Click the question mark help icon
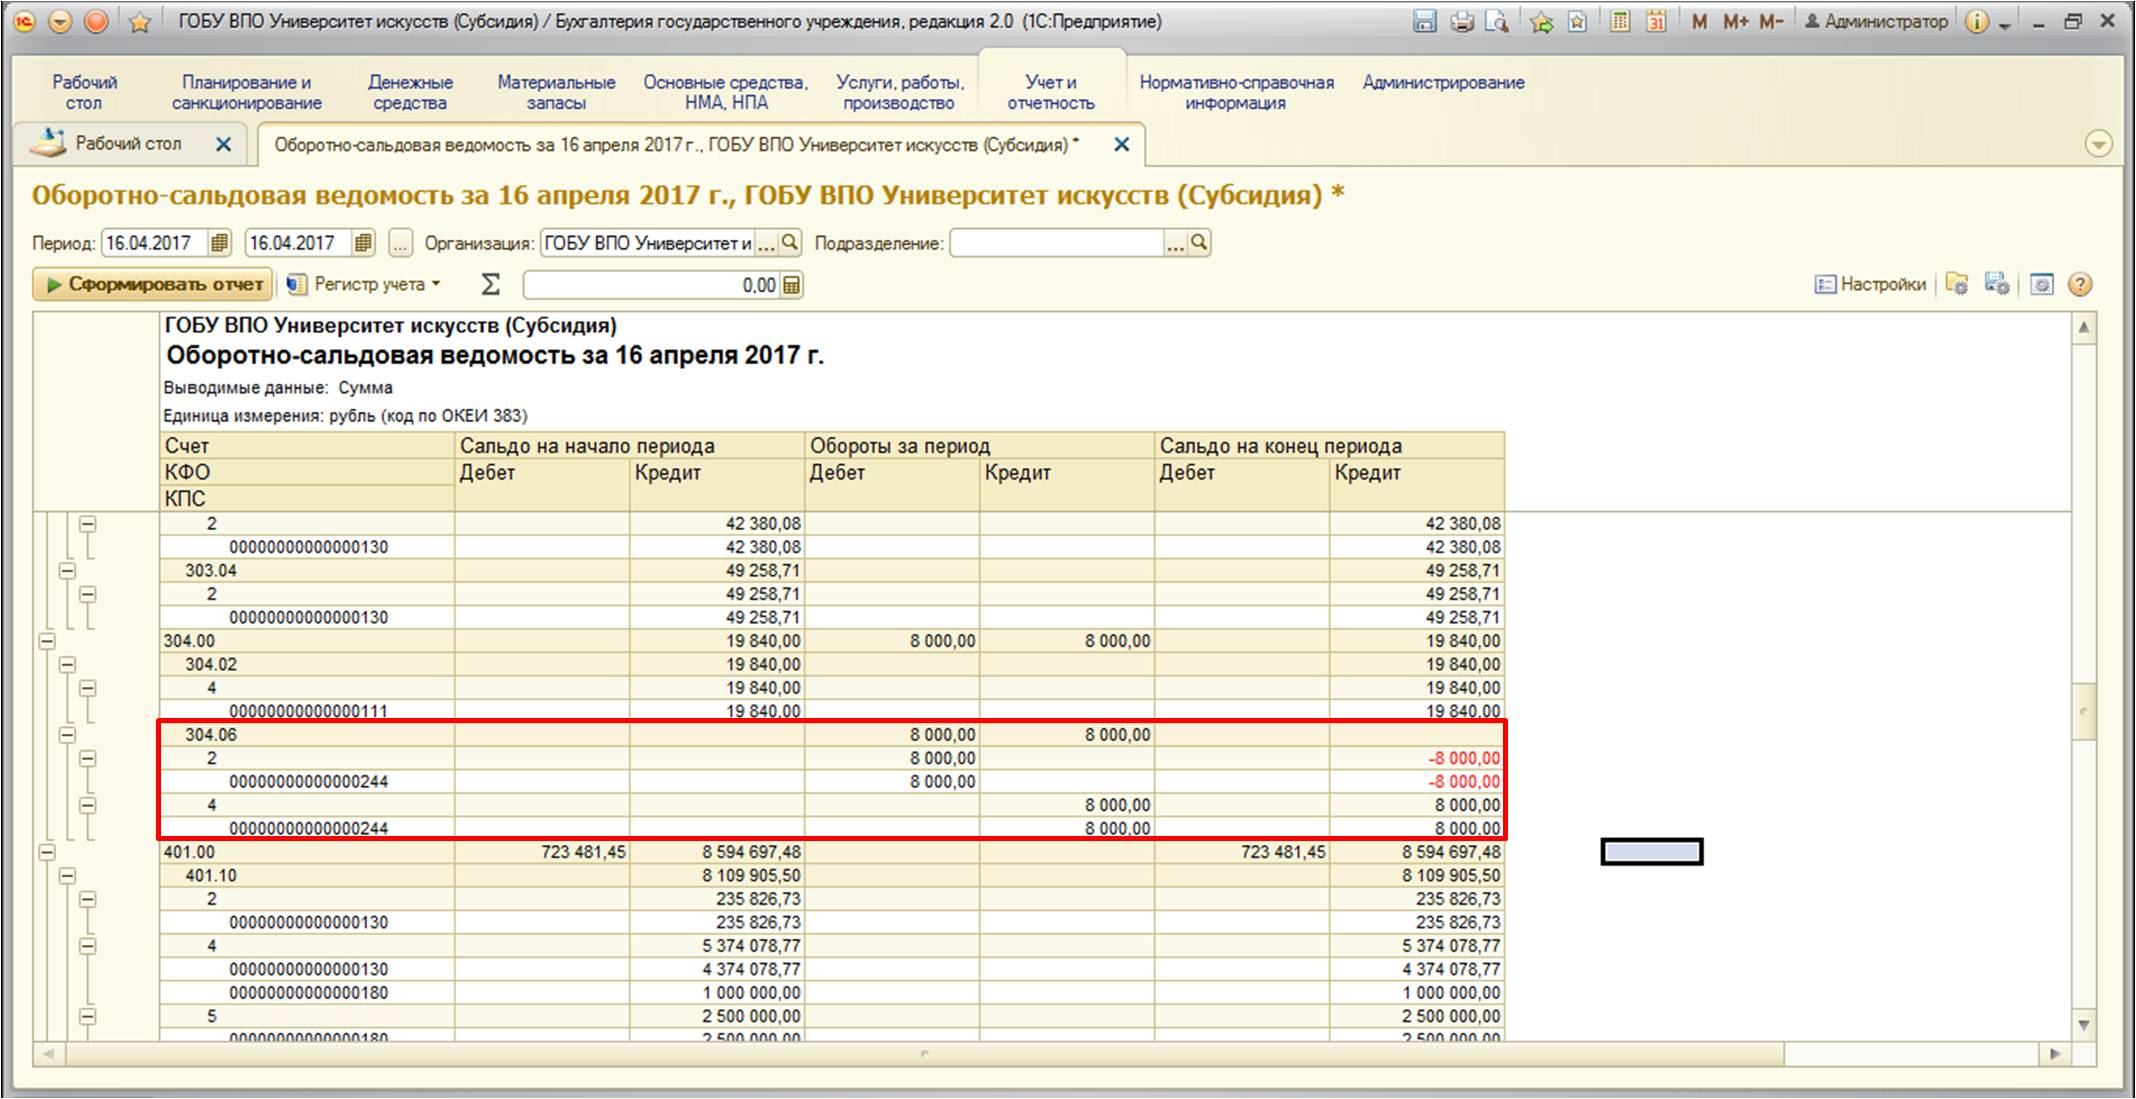2136x1099 pixels. click(2080, 285)
